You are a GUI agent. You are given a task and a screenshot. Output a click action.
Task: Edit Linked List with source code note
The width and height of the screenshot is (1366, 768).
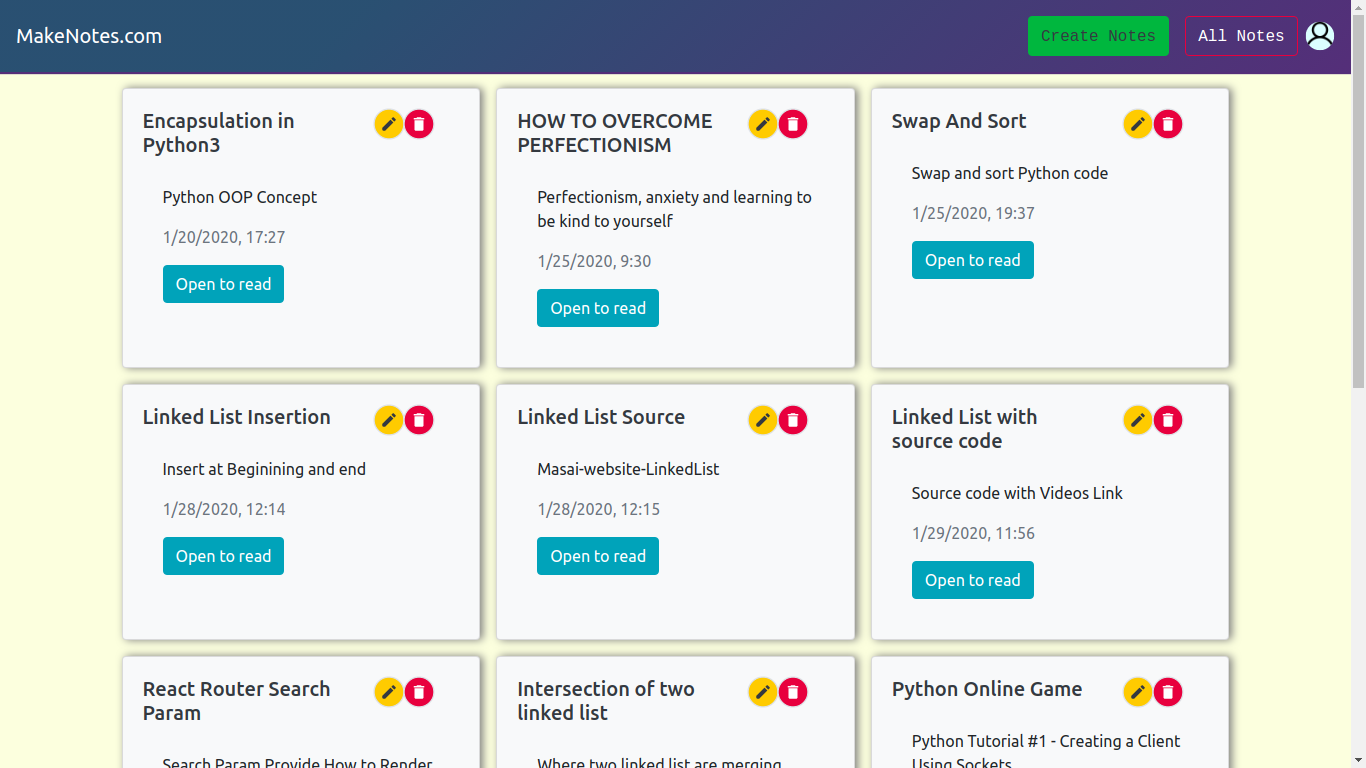click(x=1138, y=420)
